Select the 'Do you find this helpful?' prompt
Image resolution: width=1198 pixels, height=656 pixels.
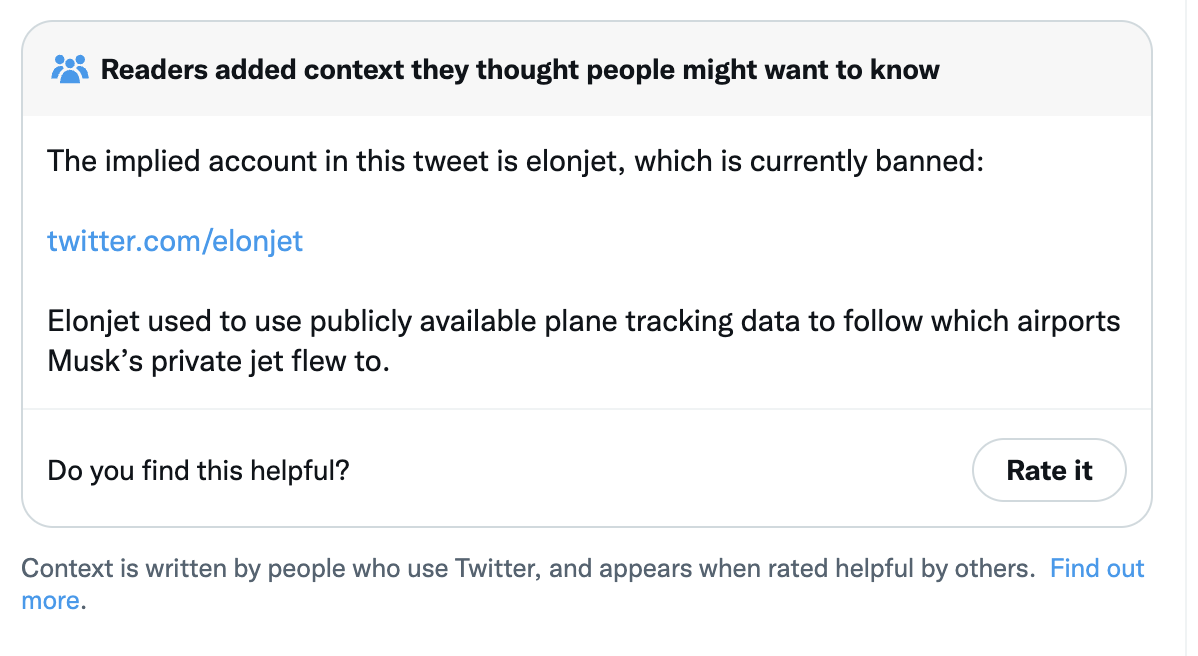[x=199, y=470]
